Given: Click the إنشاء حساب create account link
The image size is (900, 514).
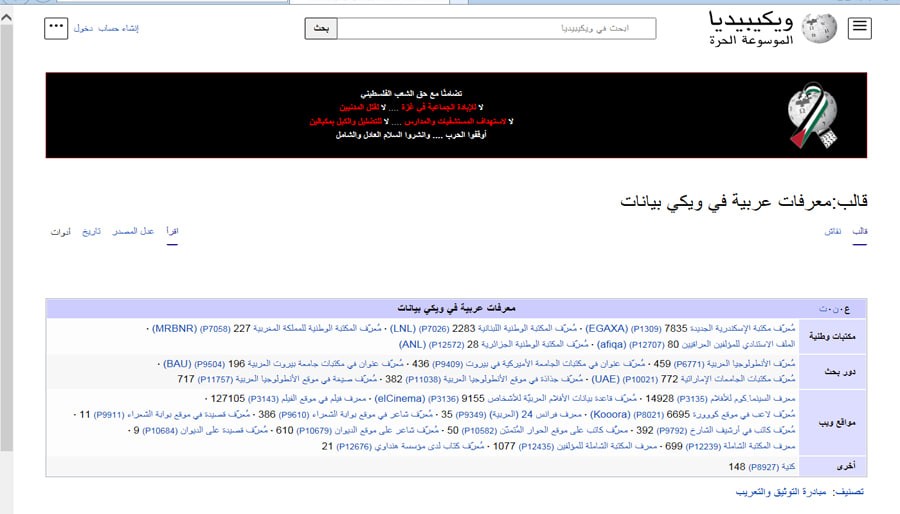Looking at the screenshot, I should pyautogui.click(x=119, y=29).
